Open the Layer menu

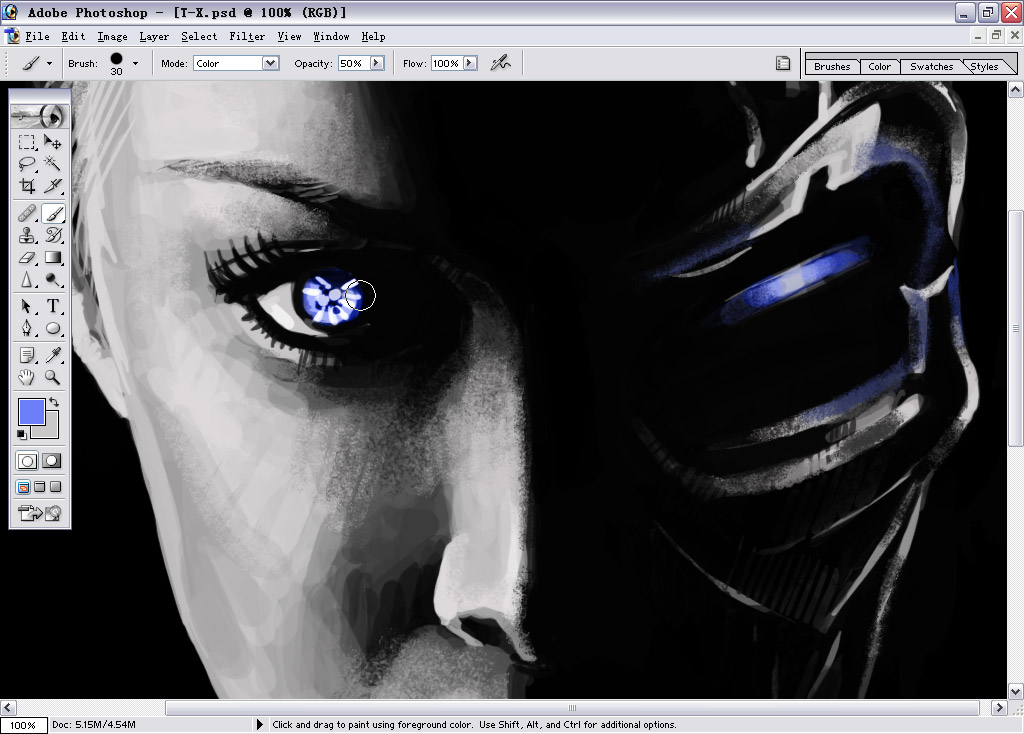(154, 37)
